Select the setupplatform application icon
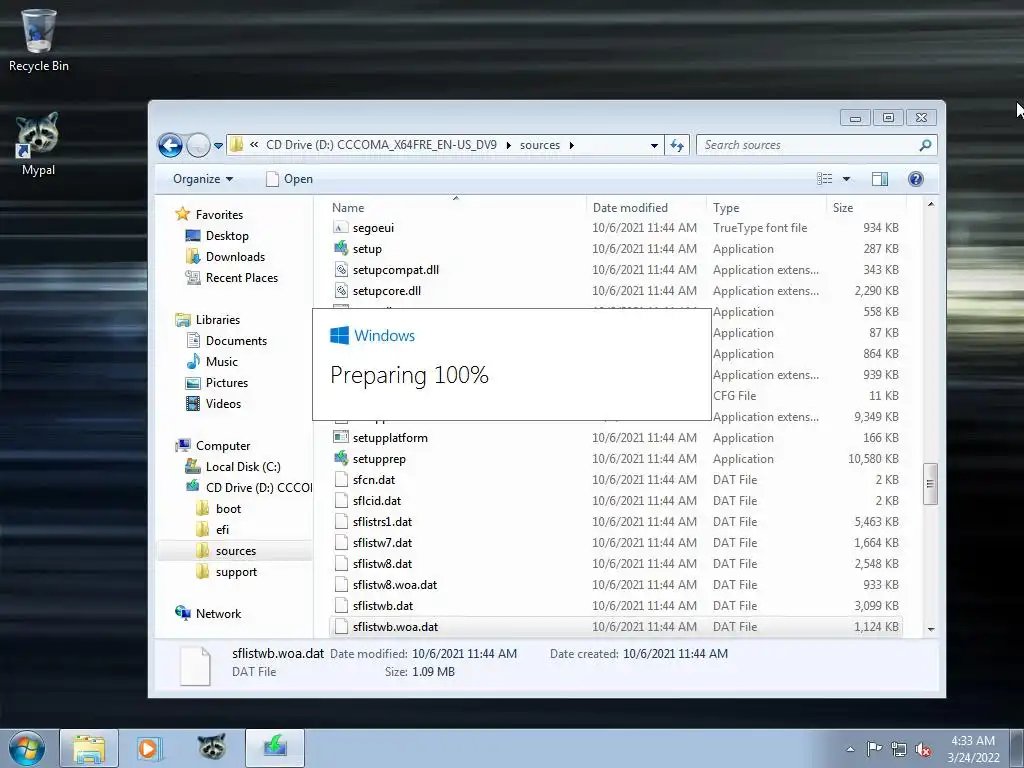1024x768 pixels. click(x=340, y=437)
